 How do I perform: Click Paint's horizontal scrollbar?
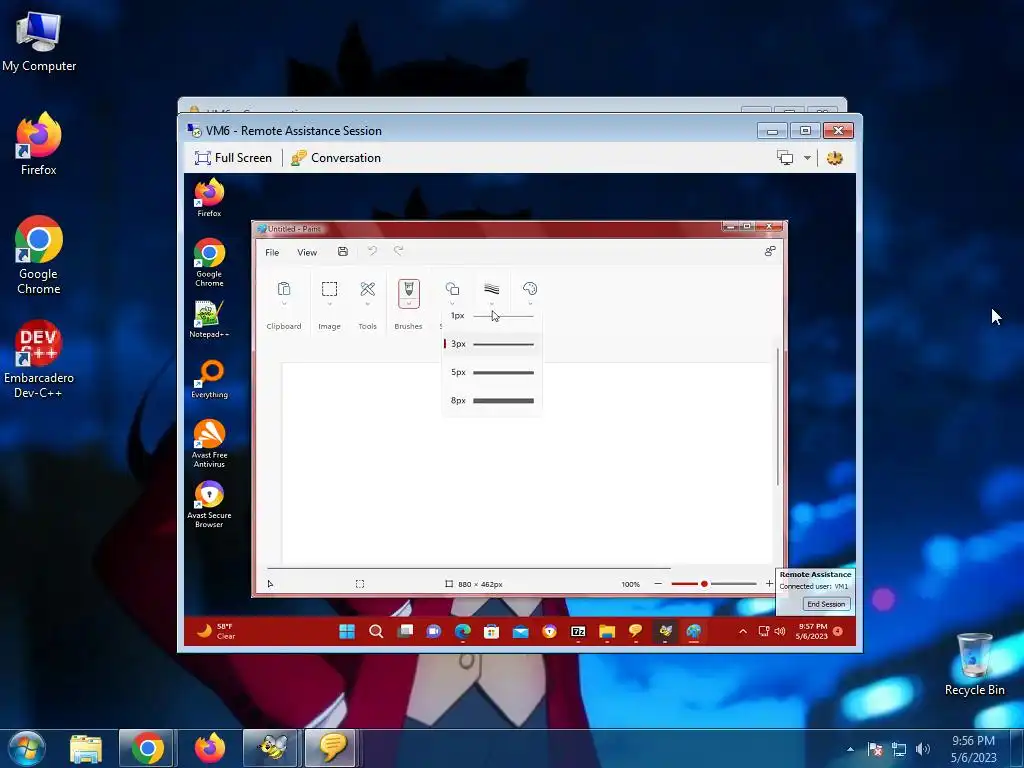coord(469,568)
